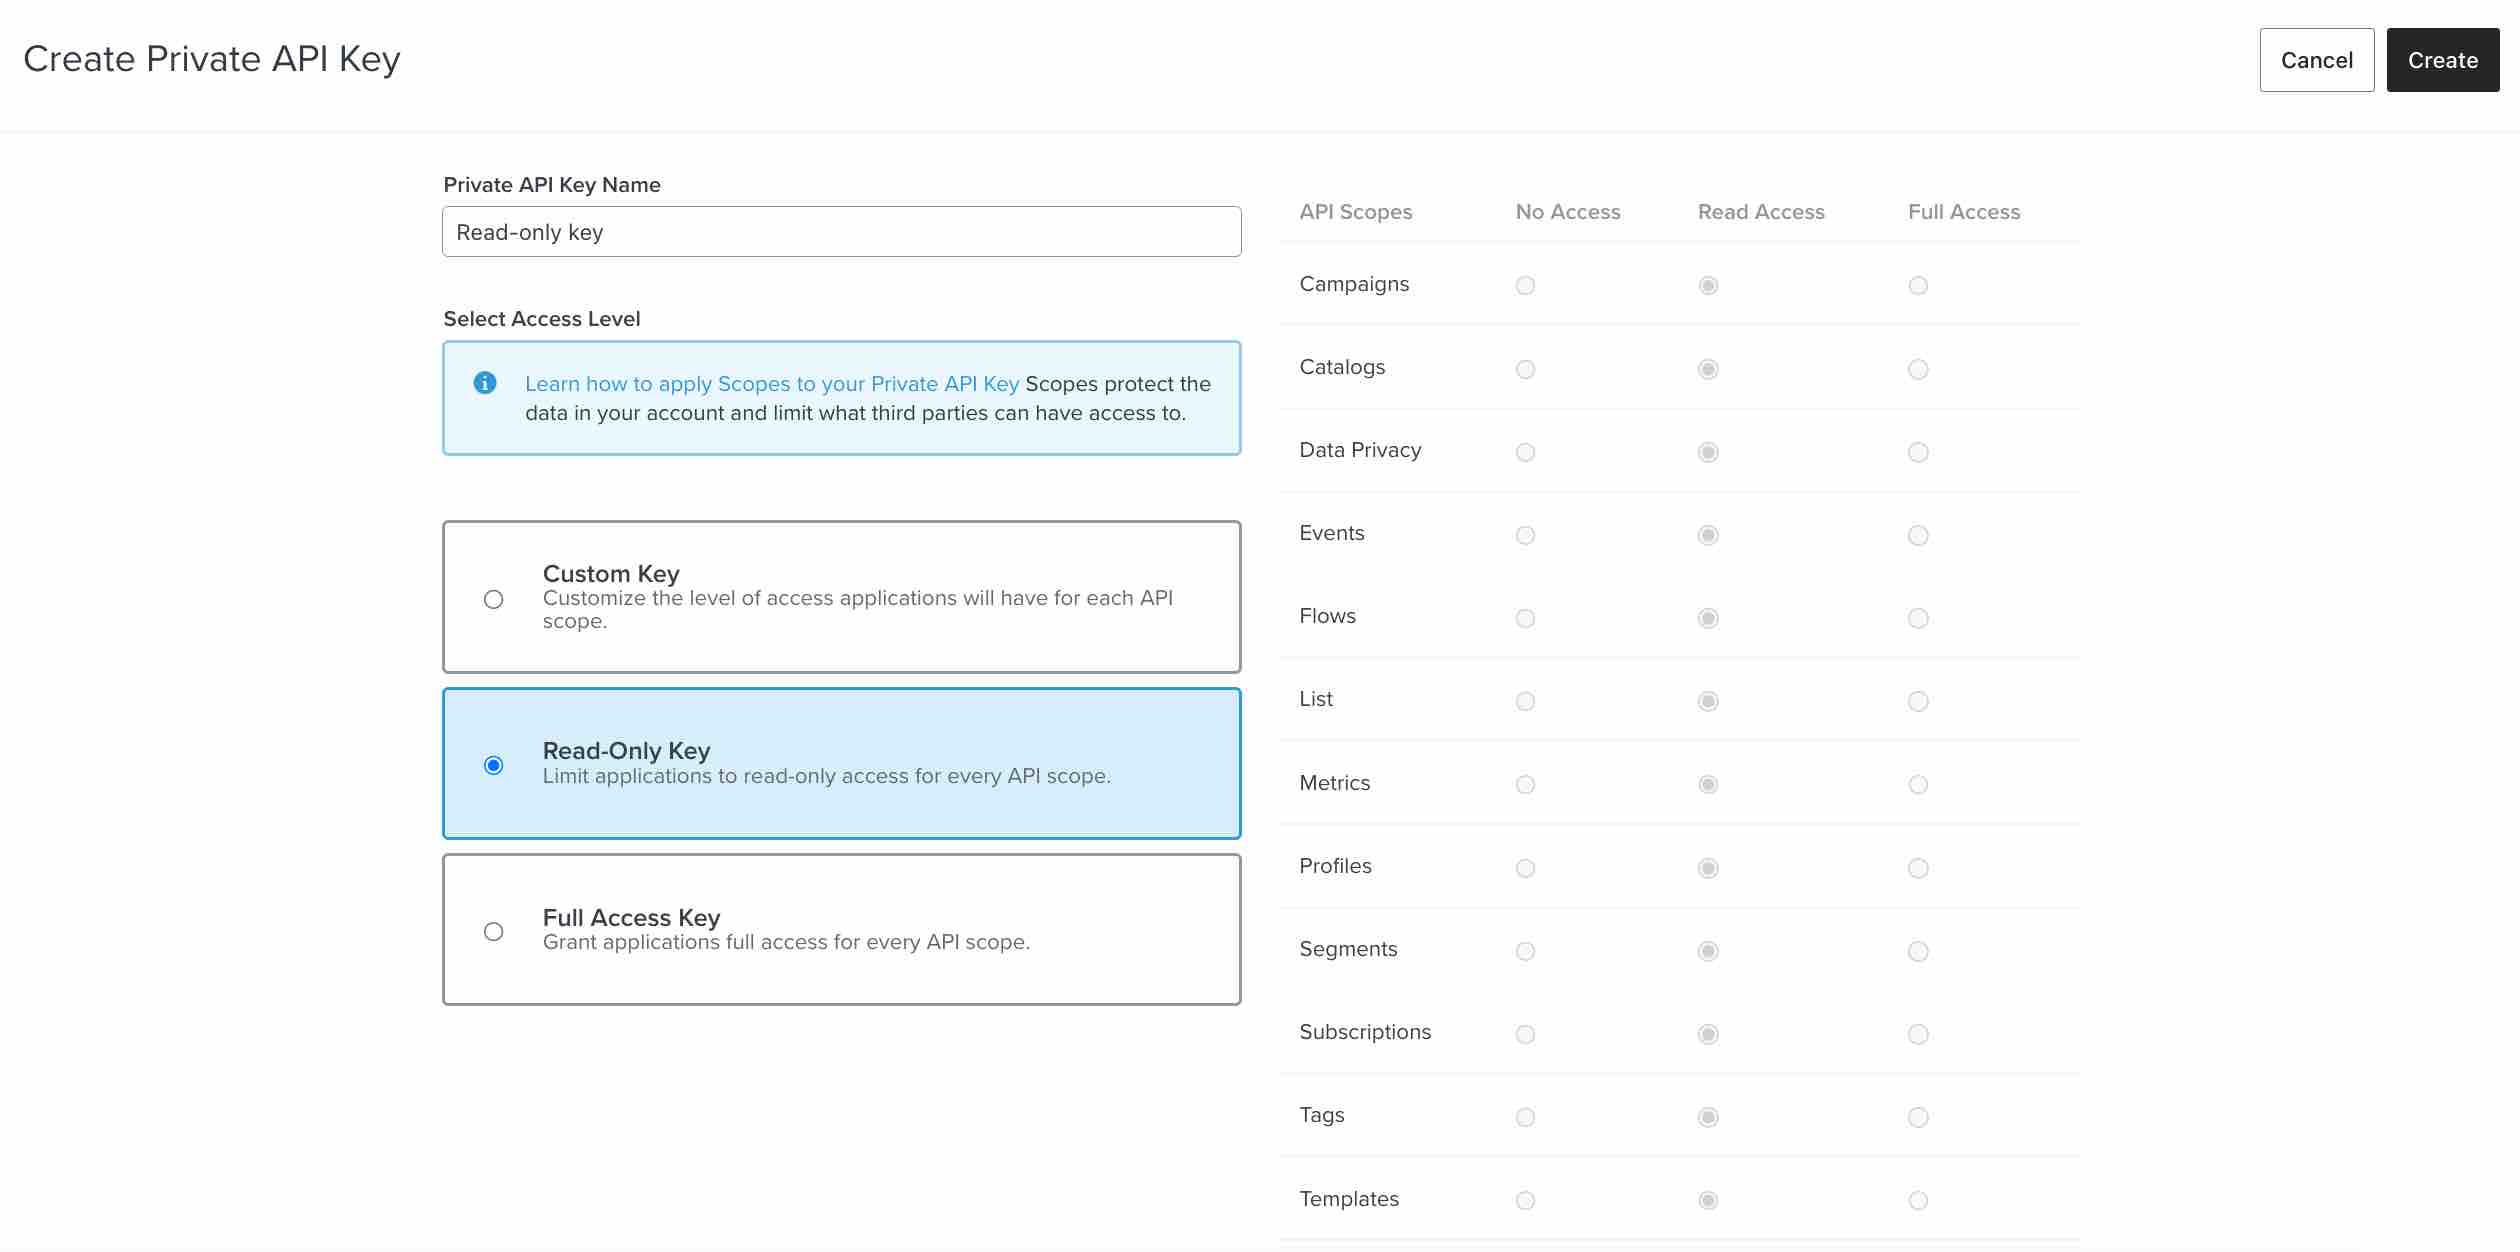Set Subscriptions scope to No Access
Screen dimensions: 2520x1252
pos(1523,1034)
